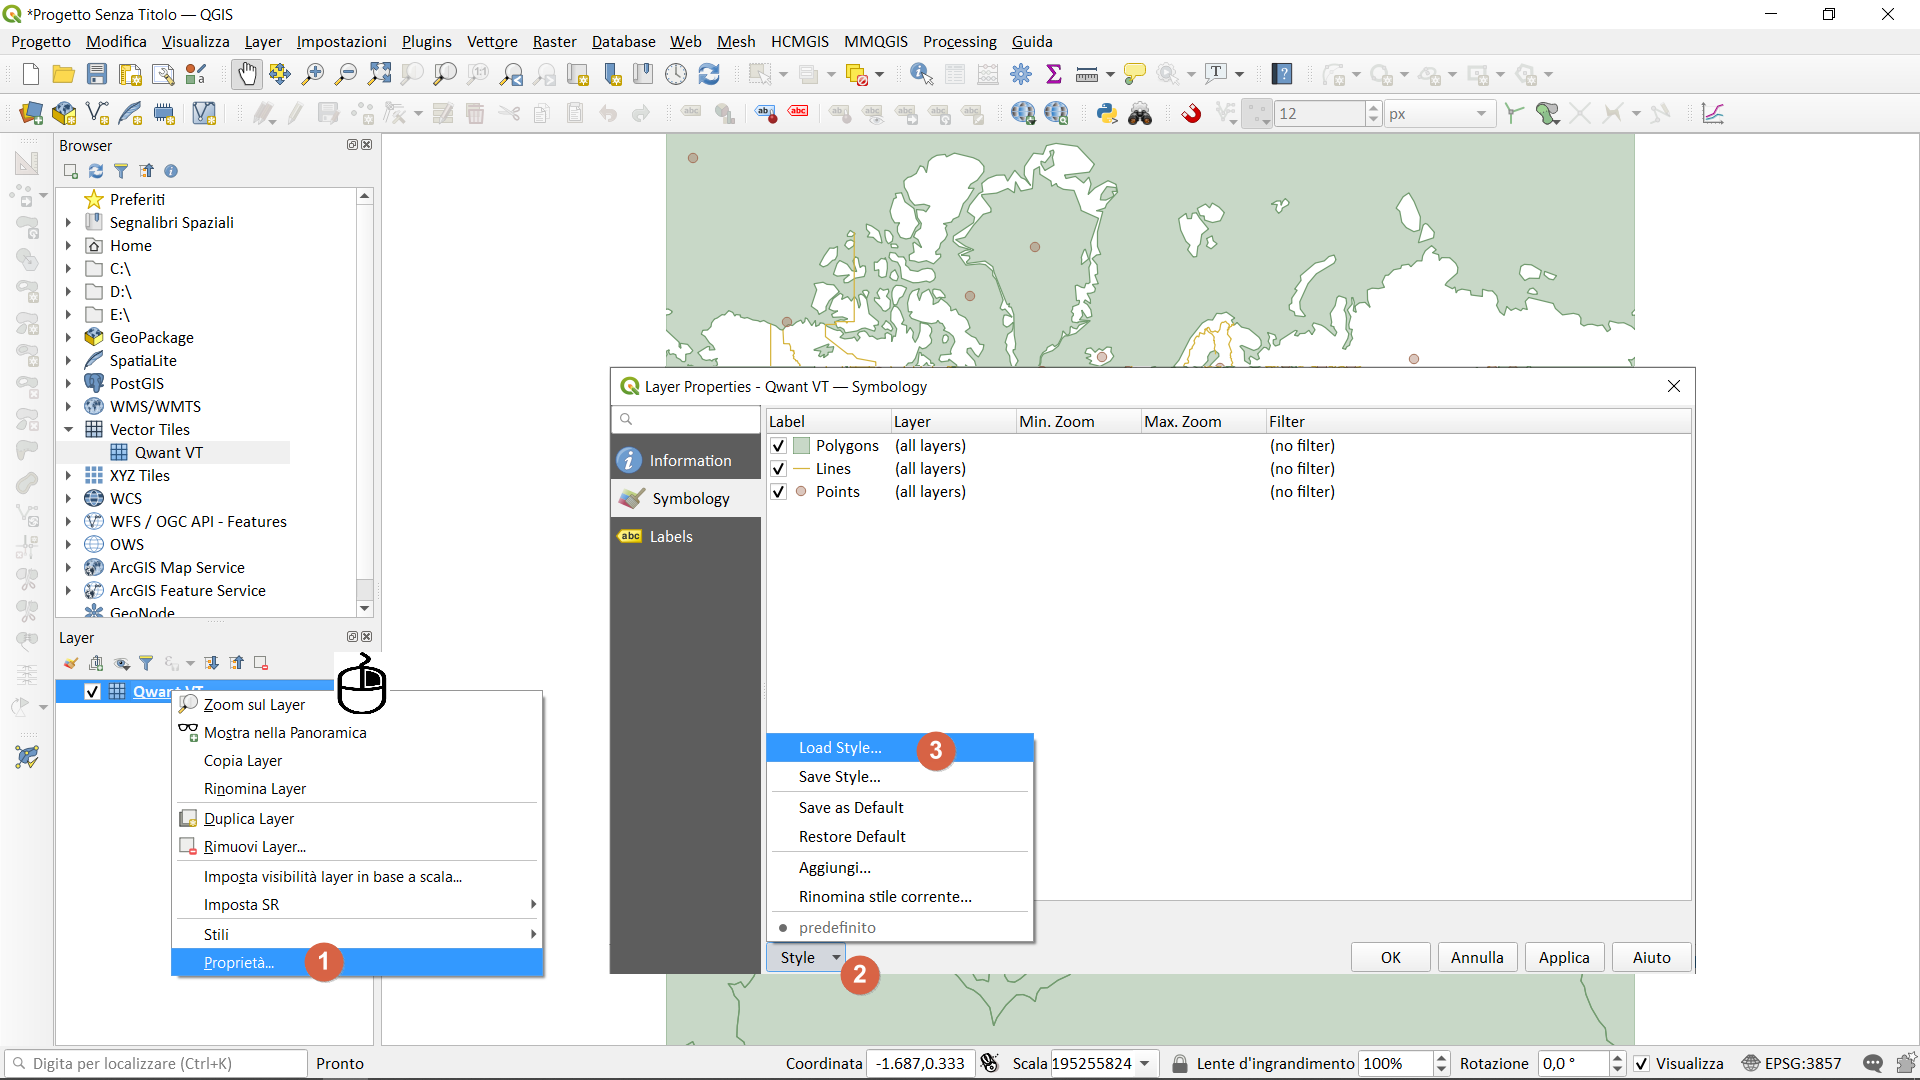Choose Load Style from the menu
The height and width of the screenshot is (1080, 1920).
tap(840, 747)
